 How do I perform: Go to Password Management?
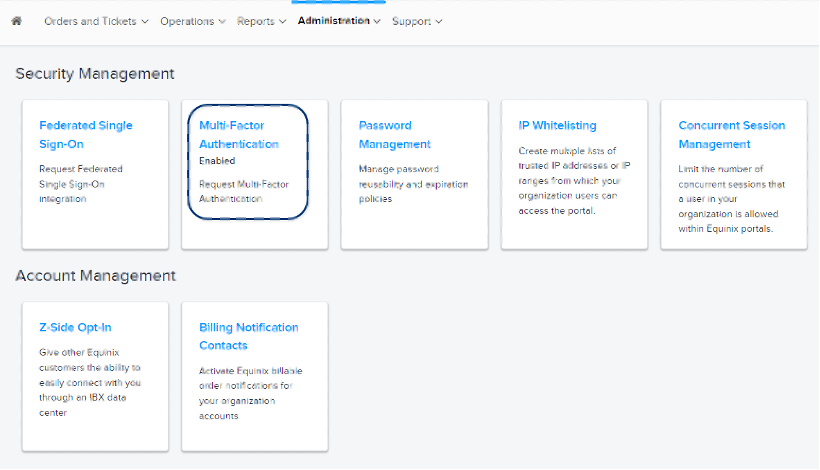(395, 134)
